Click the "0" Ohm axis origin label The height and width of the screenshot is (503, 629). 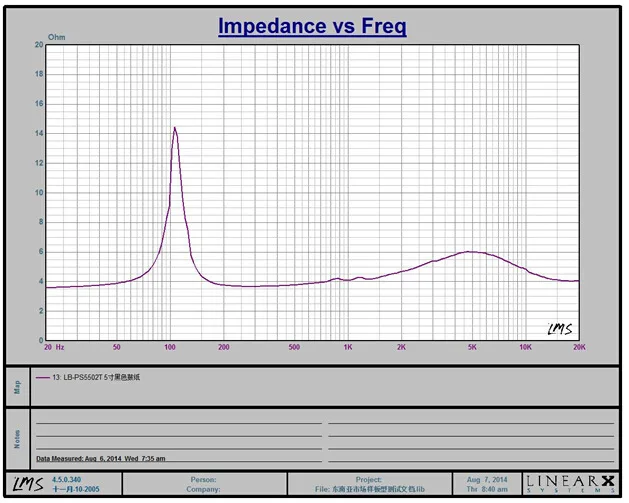41,341
